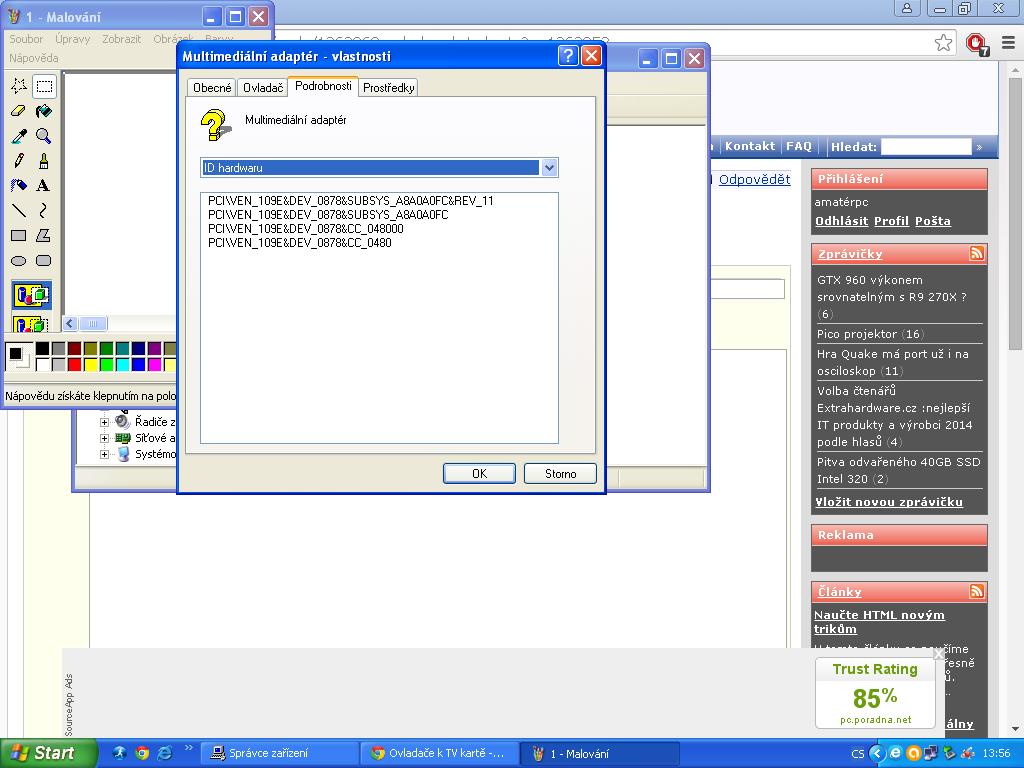Image resolution: width=1024 pixels, height=768 pixels.
Task: Confirm the properties dialog with OK
Action: [479, 473]
